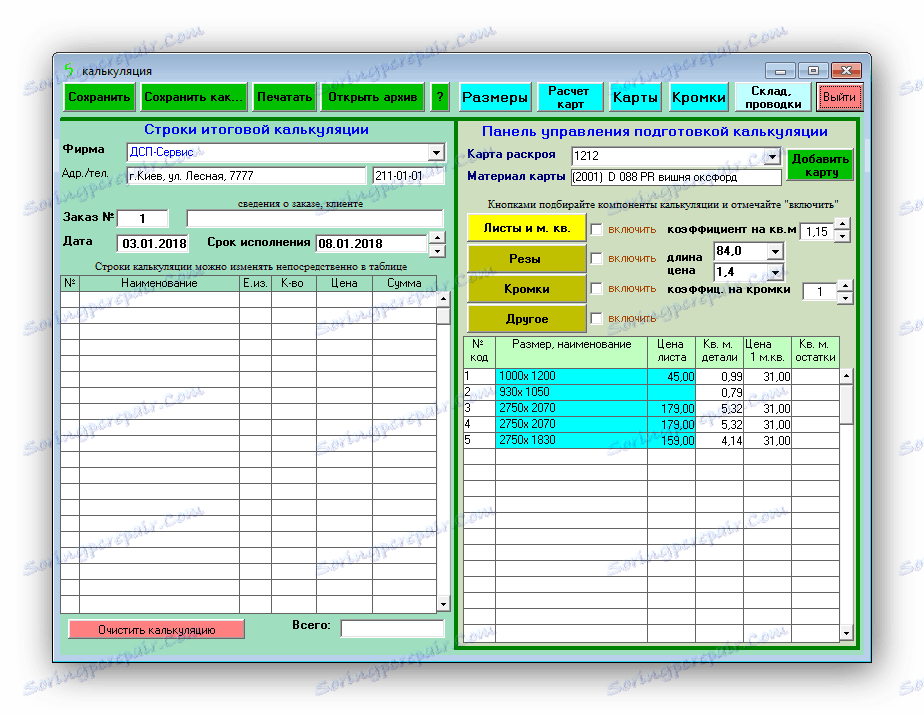Enable включить checkbox for Другое
924x715 pixels.
coord(596,318)
